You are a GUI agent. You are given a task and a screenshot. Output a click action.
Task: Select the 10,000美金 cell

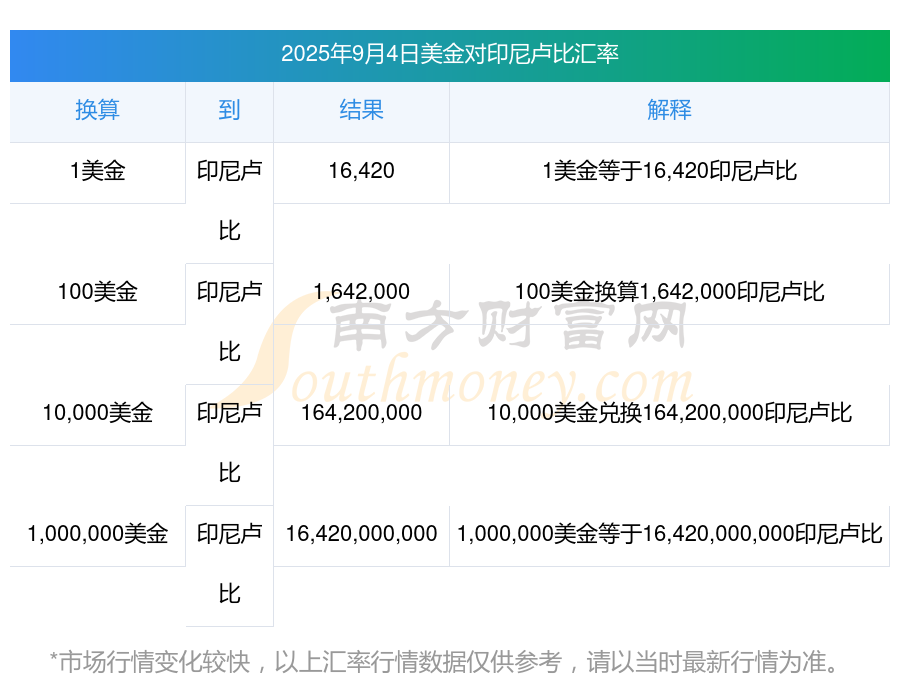click(98, 413)
